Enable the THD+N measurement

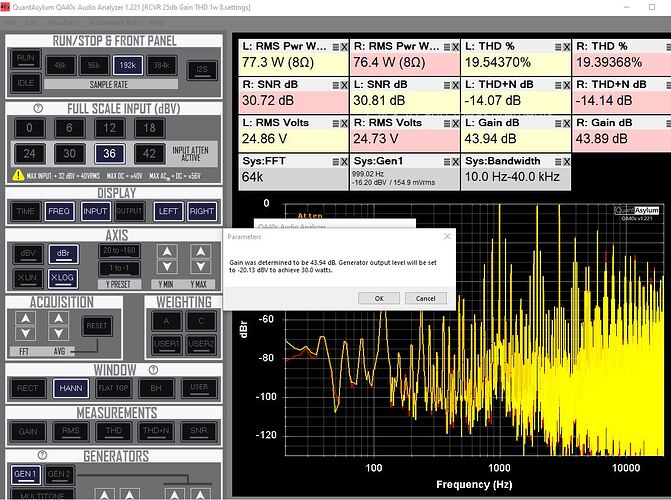(x=156, y=431)
